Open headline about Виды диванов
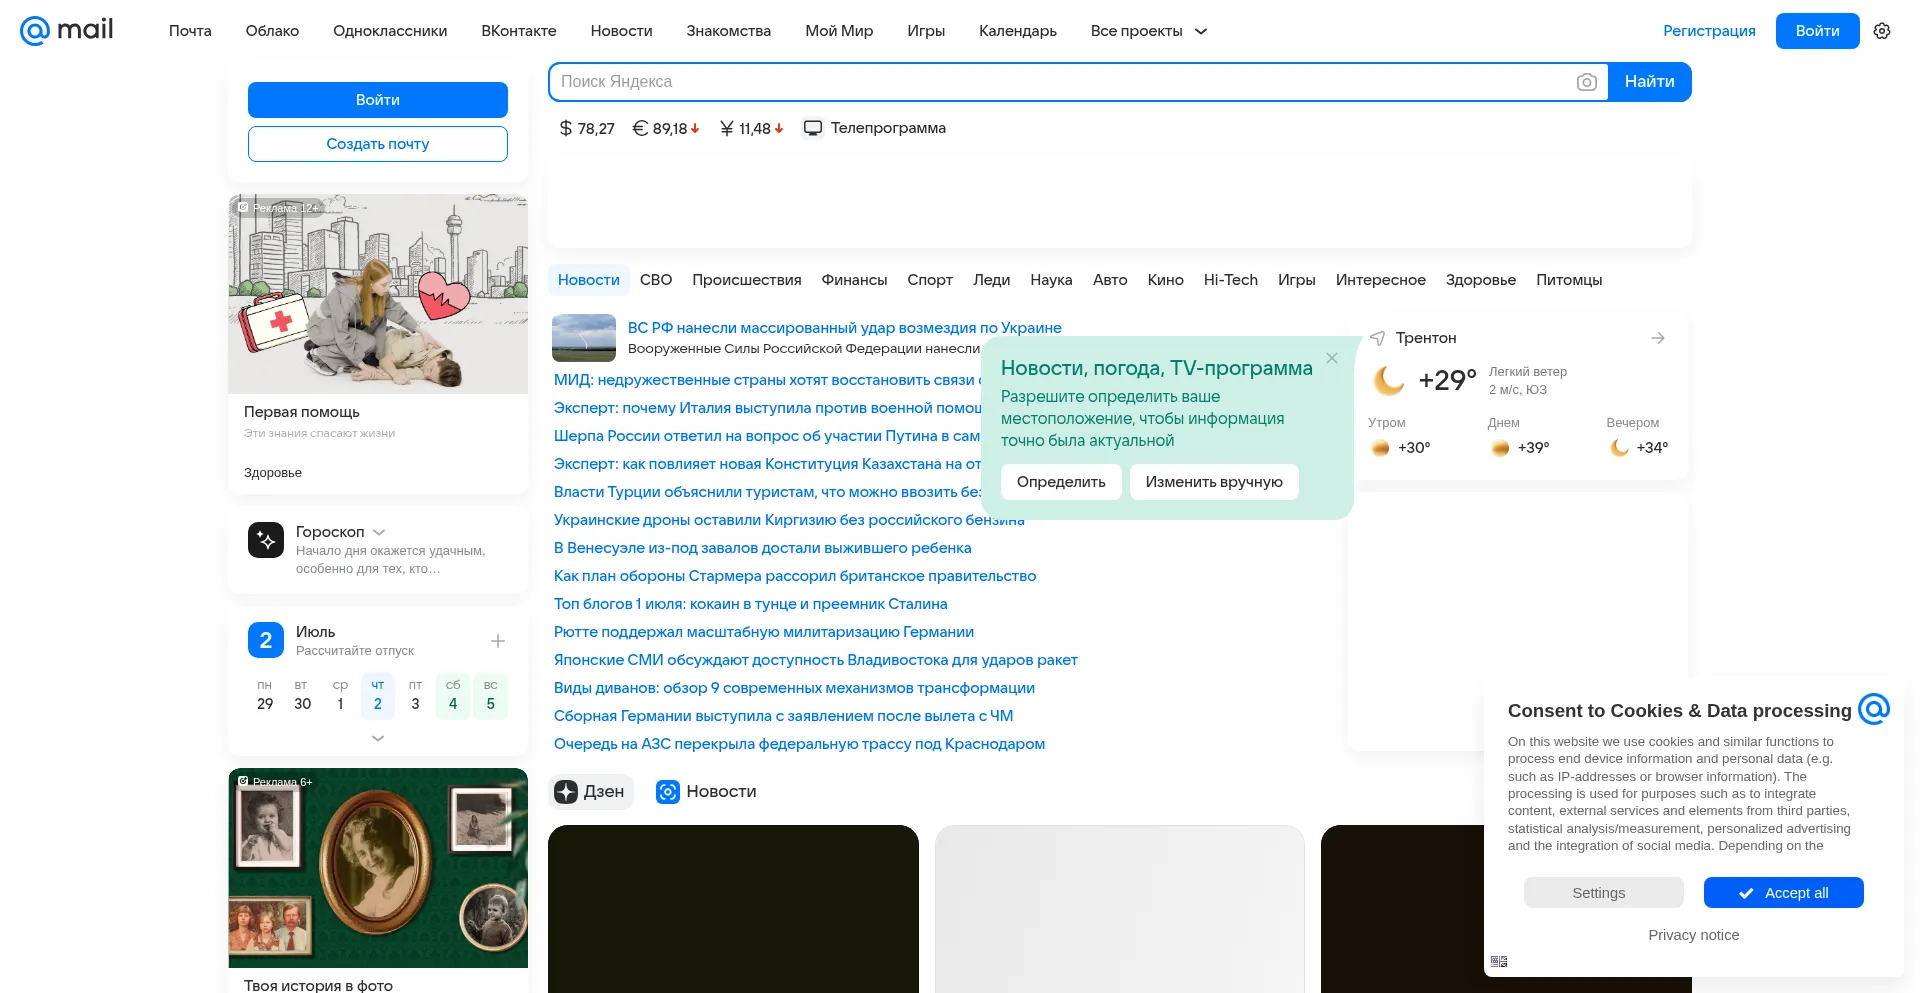 click(794, 688)
